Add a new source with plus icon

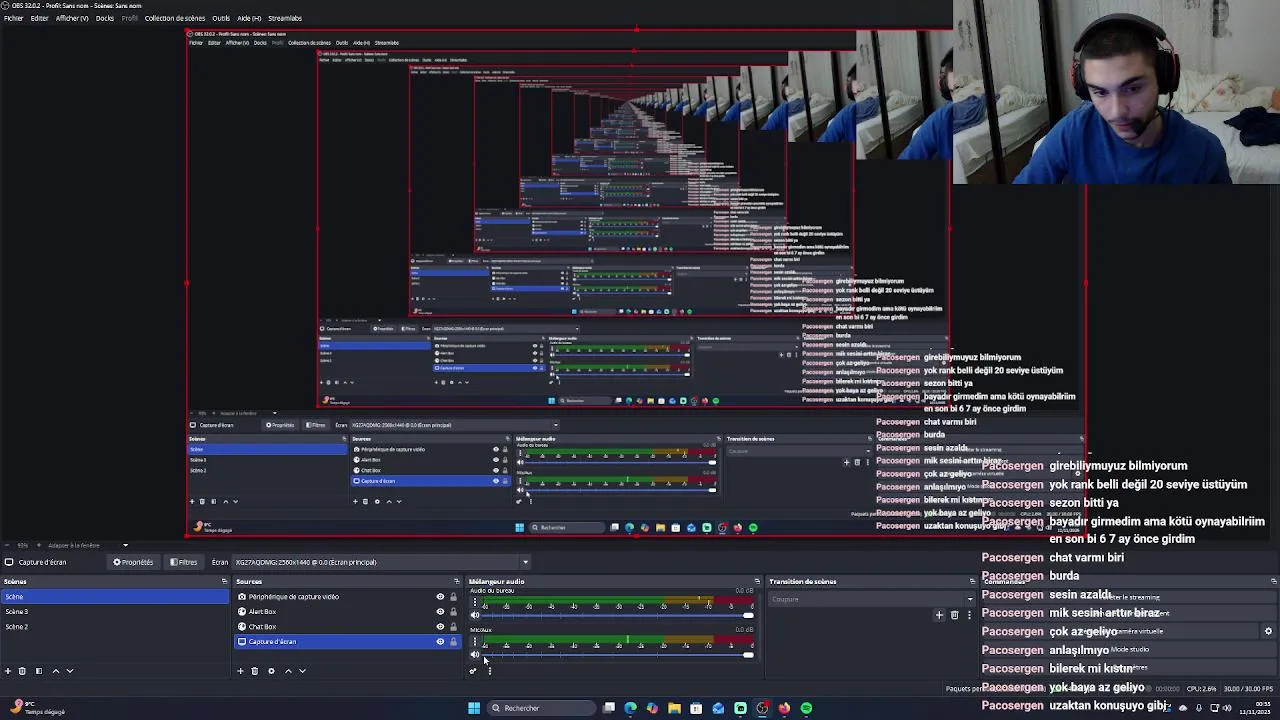pyautogui.click(x=240, y=671)
